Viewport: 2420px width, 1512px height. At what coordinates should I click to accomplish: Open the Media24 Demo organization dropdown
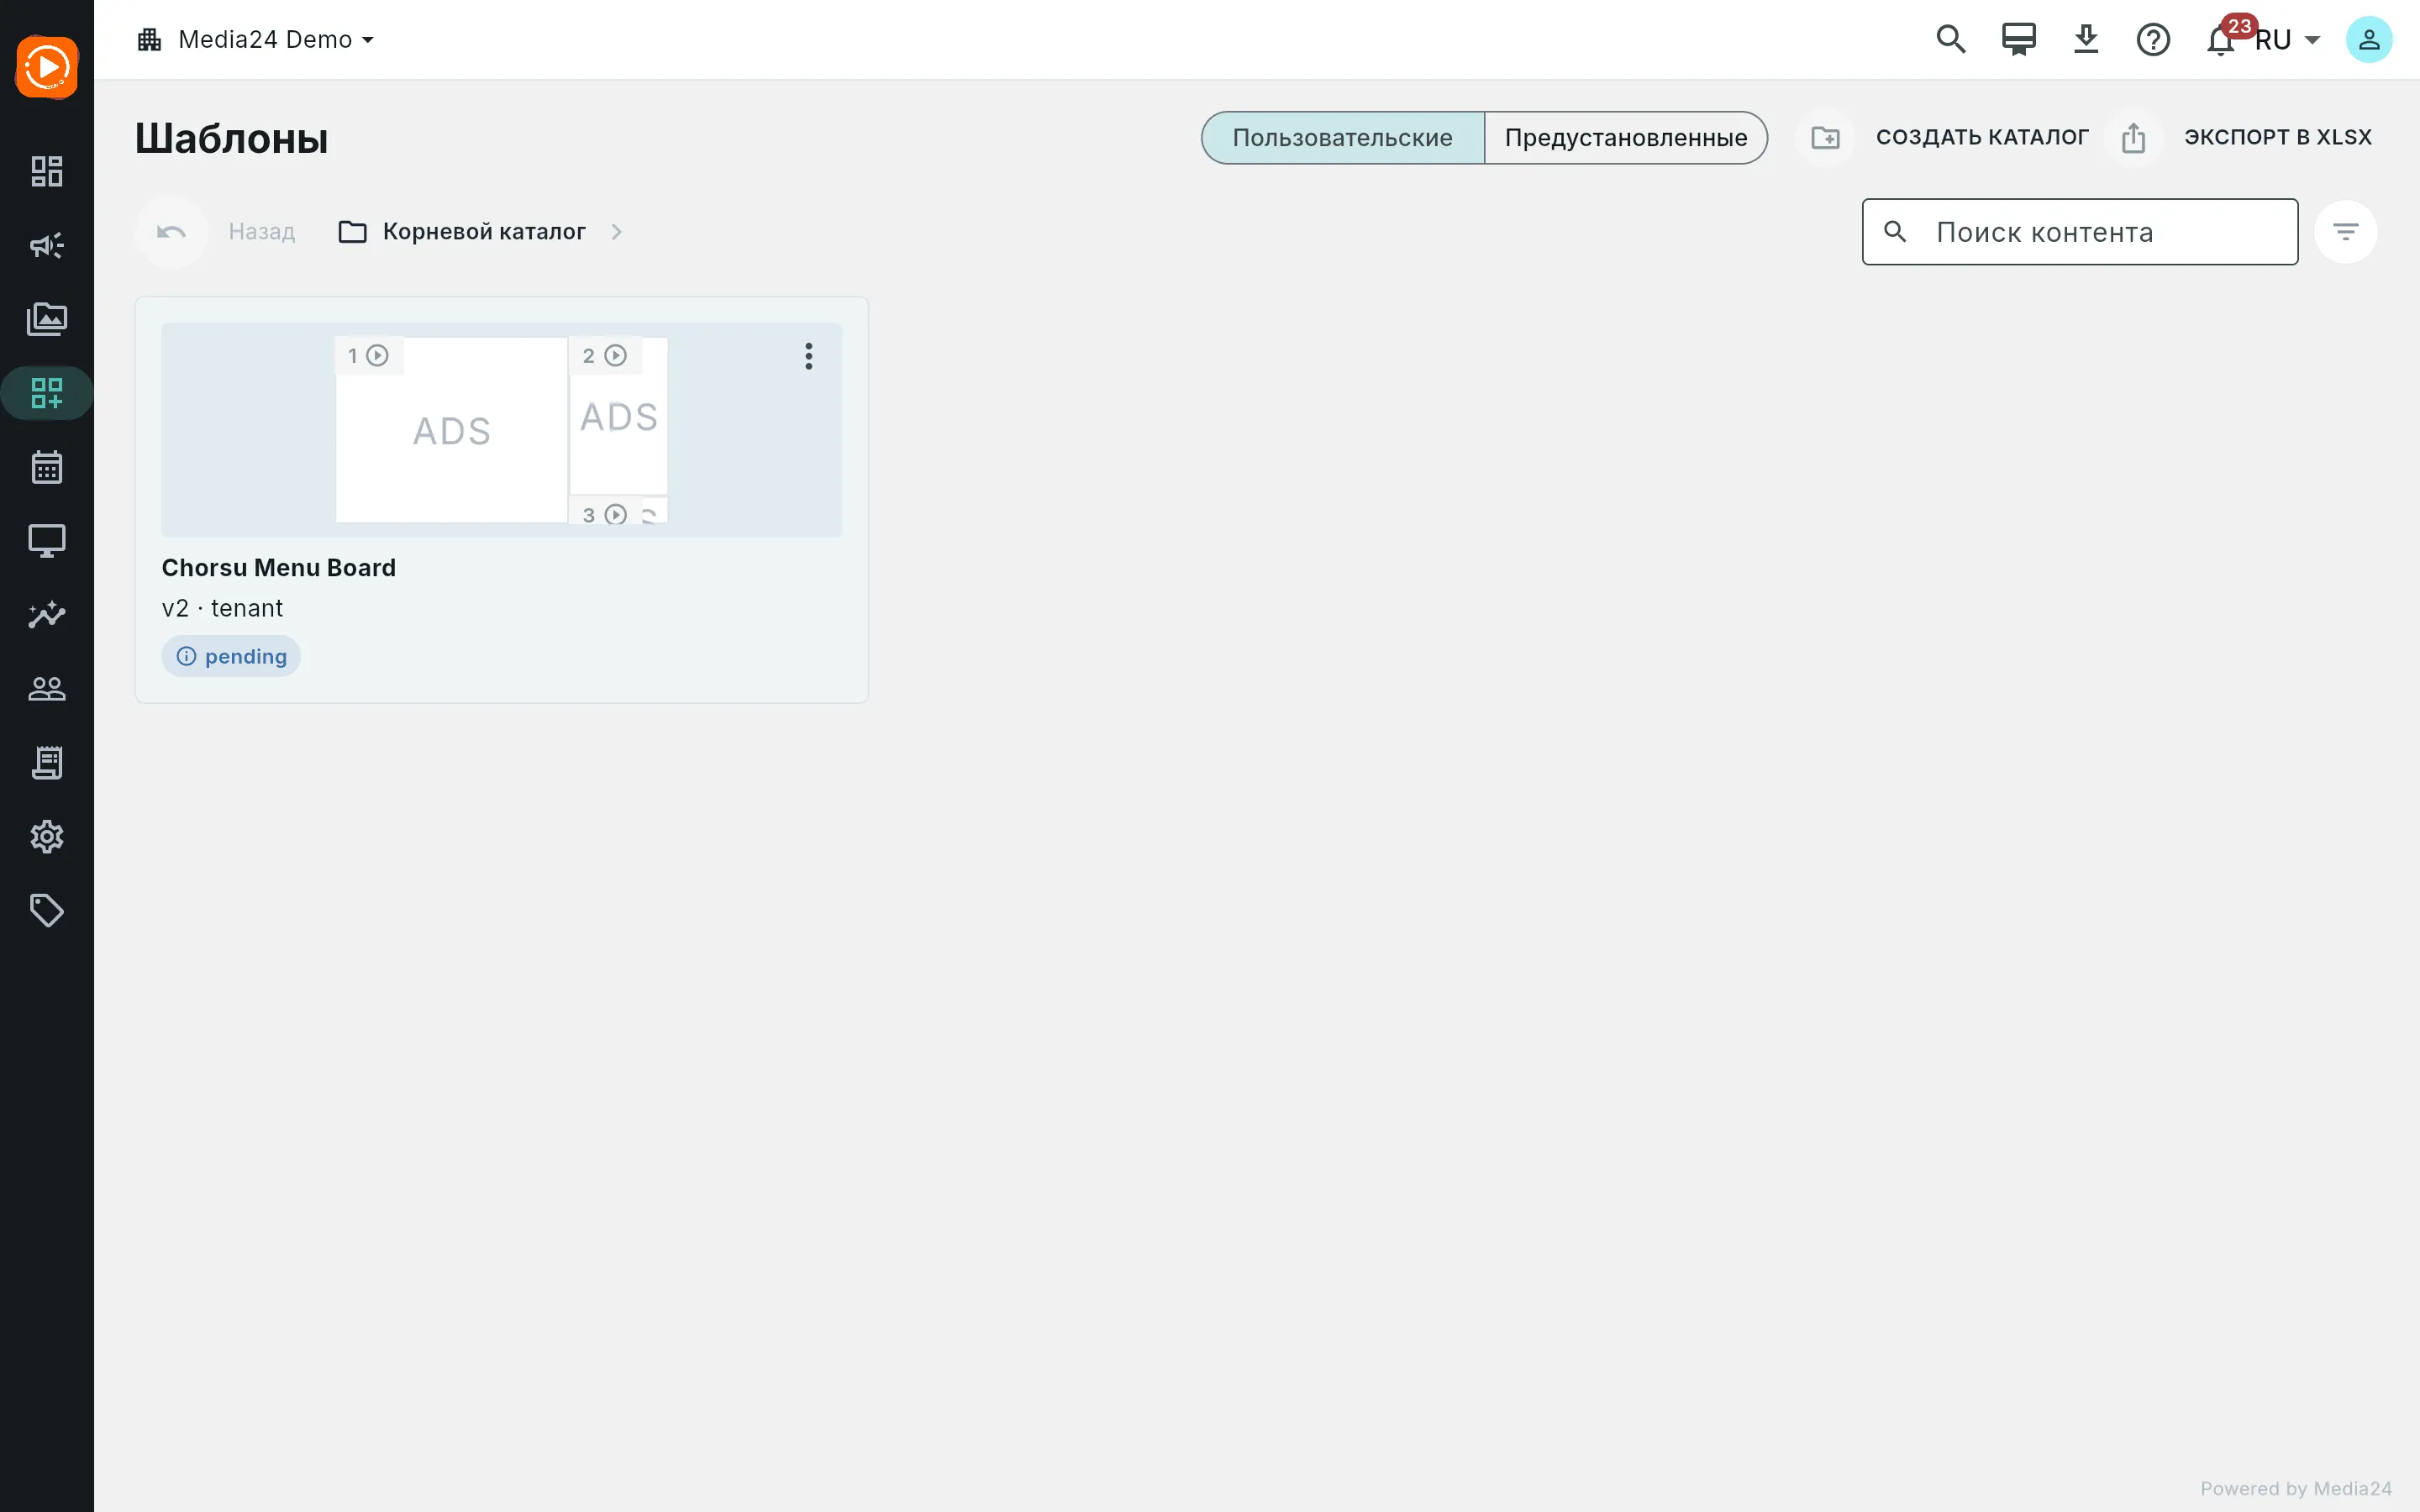[x=256, y=40]
